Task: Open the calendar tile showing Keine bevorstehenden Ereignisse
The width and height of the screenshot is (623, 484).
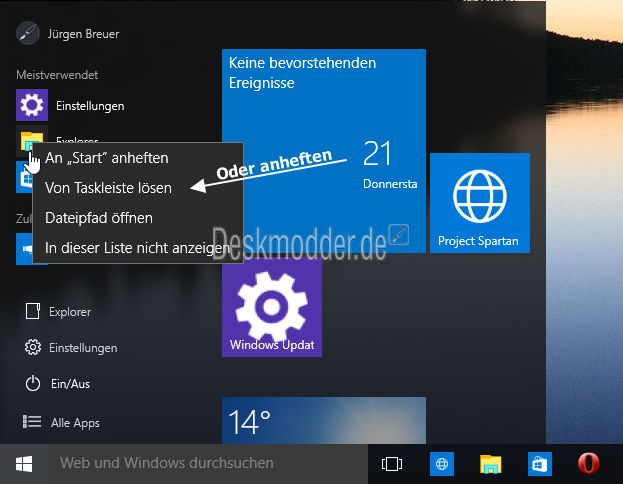Action: pyautogui.click(x=324, y=151)
